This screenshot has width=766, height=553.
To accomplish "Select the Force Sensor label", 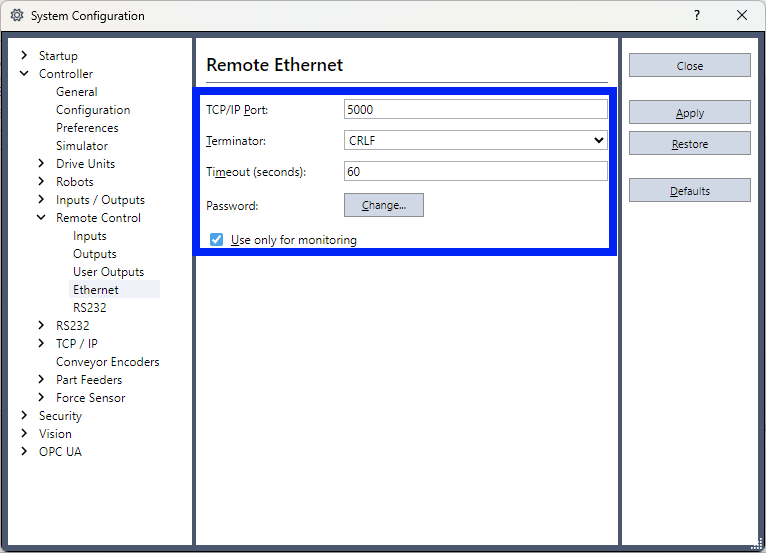I will 90,398.
